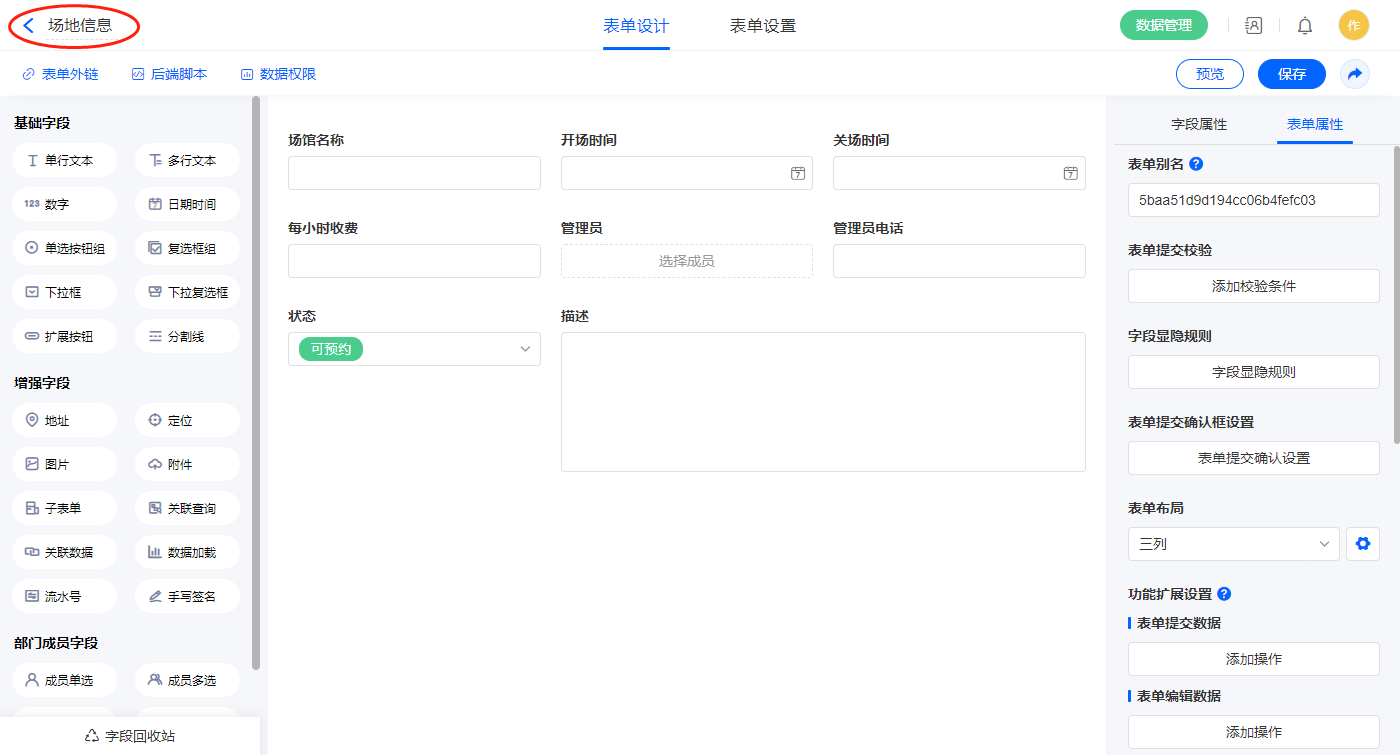
Task: Click the 预览 button
Action: click(1209, 74)
